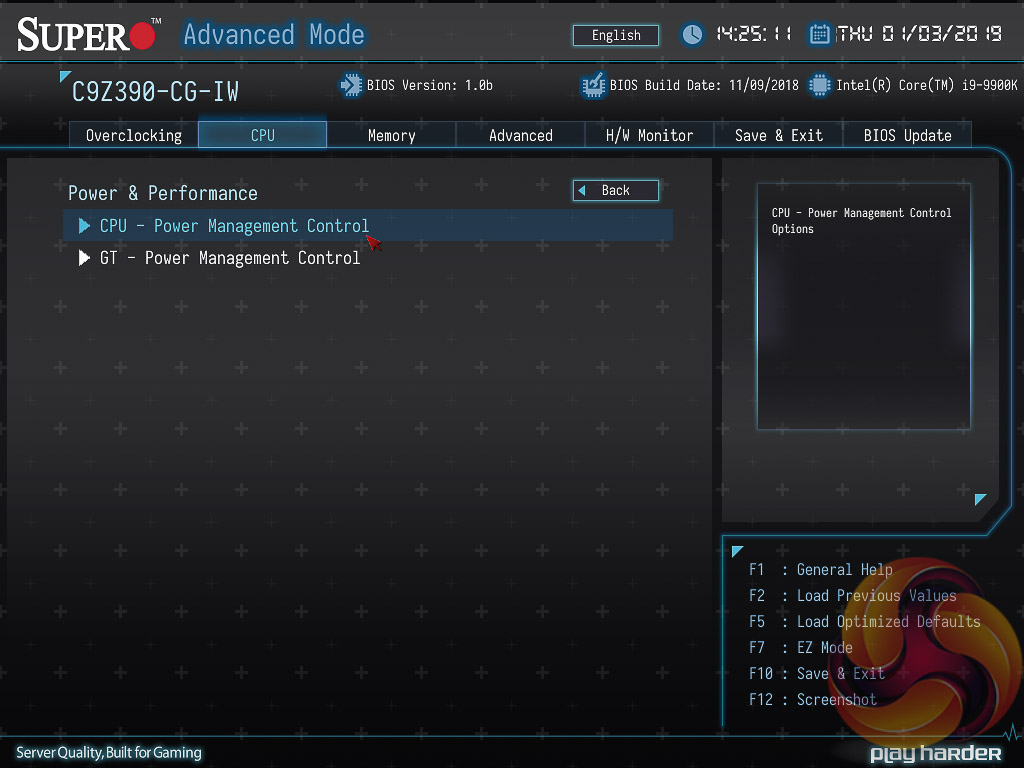Click F12 : Screenshot entry

(813, 700)
